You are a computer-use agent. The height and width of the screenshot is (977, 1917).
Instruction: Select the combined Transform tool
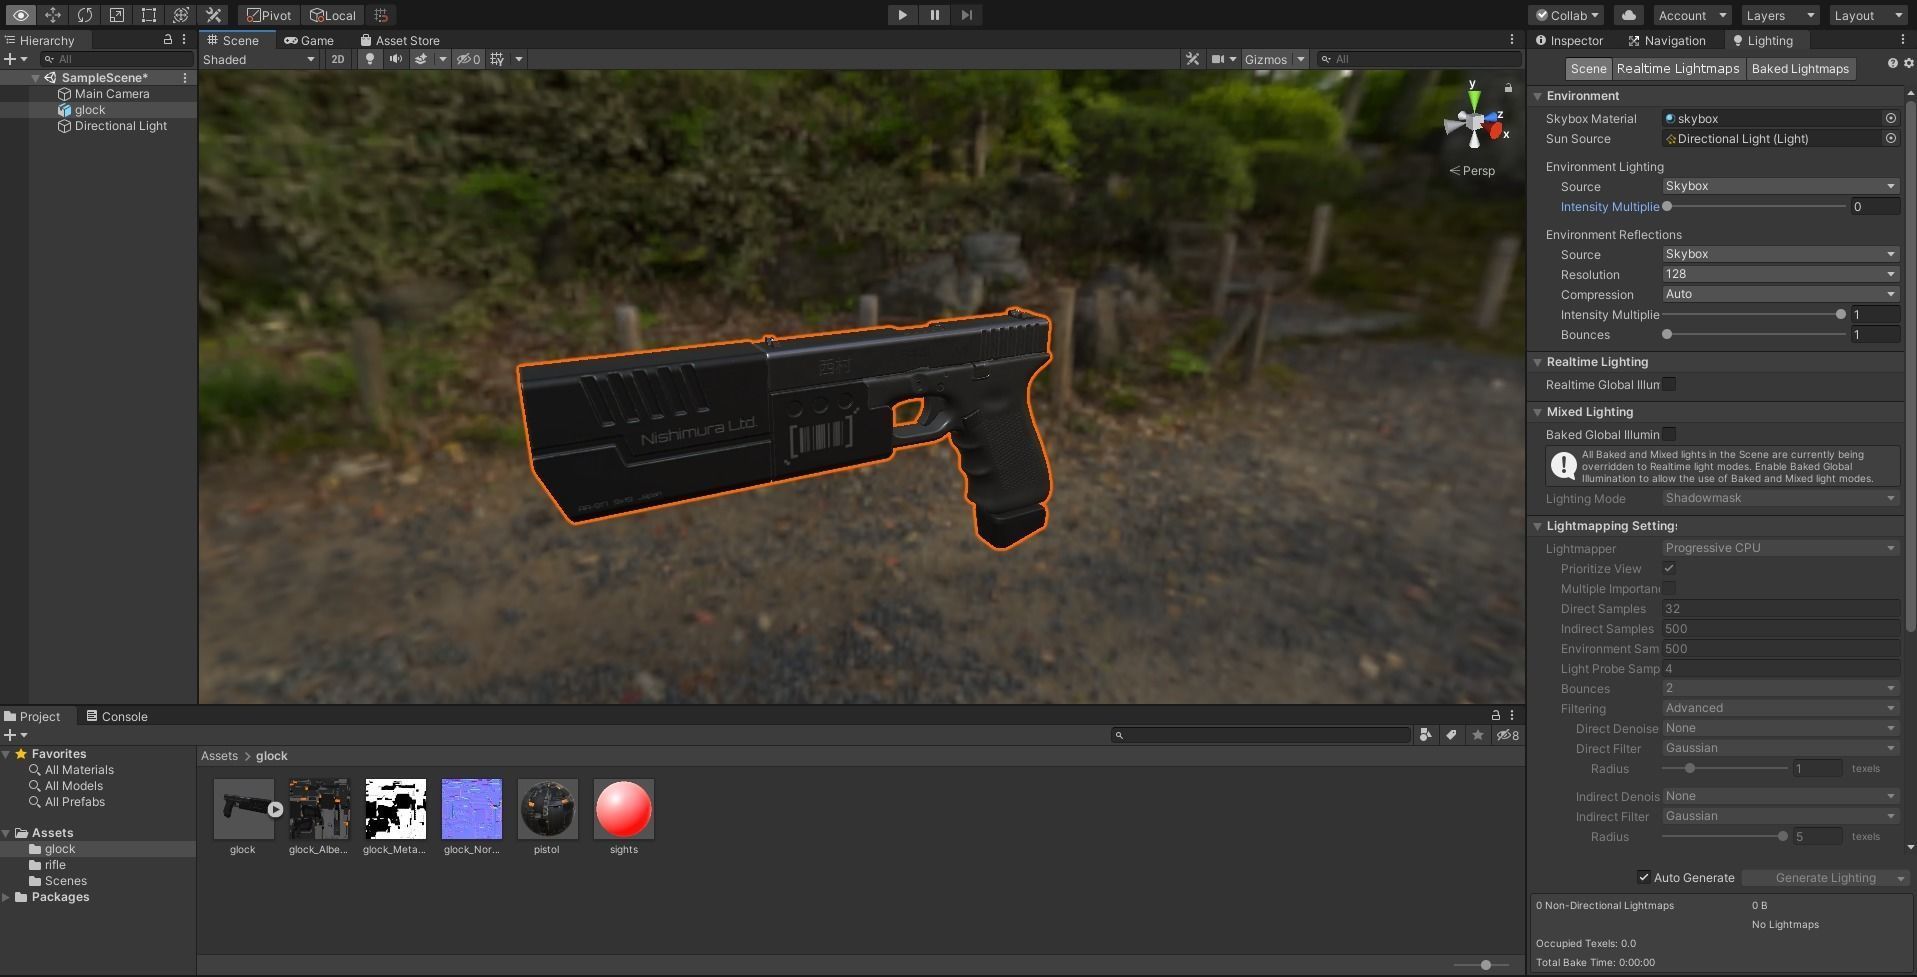(x=180, y=15)
